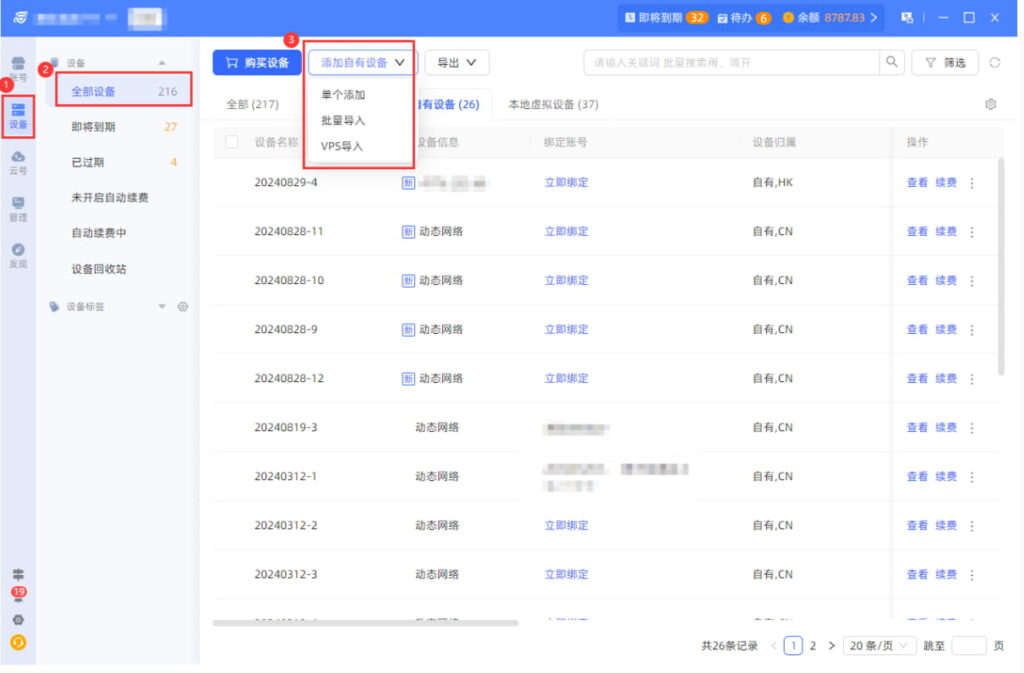Screen dimensions: 1024x673
Task: Click the vertical scrollbar of table
Action: tap(1000, 266)
